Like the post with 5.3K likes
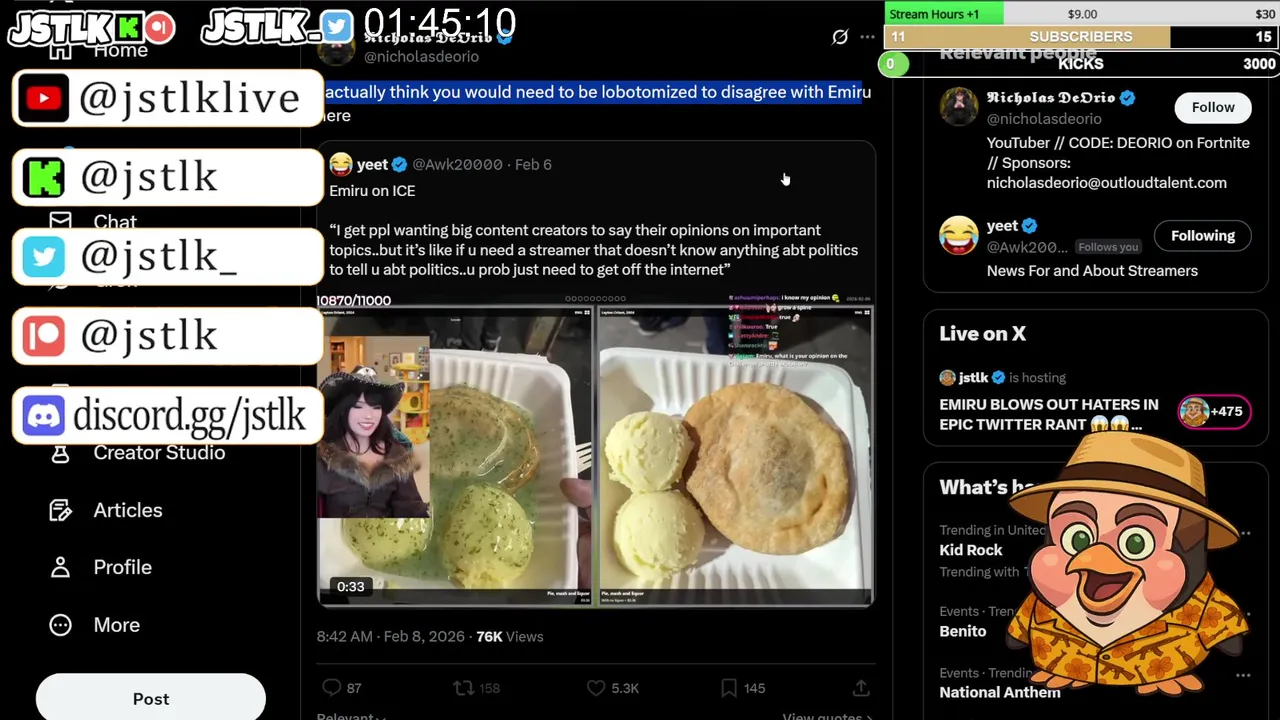The image size is (1280, 720). point(596,688)
